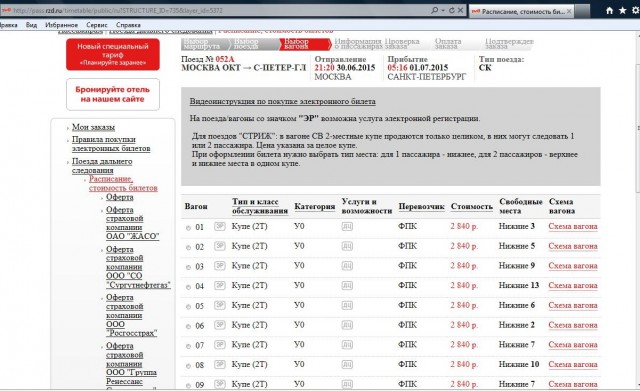Open Расписание, стоимость билетов sidebar link
This screenshot has height=391, width=640.
point(123,183)
